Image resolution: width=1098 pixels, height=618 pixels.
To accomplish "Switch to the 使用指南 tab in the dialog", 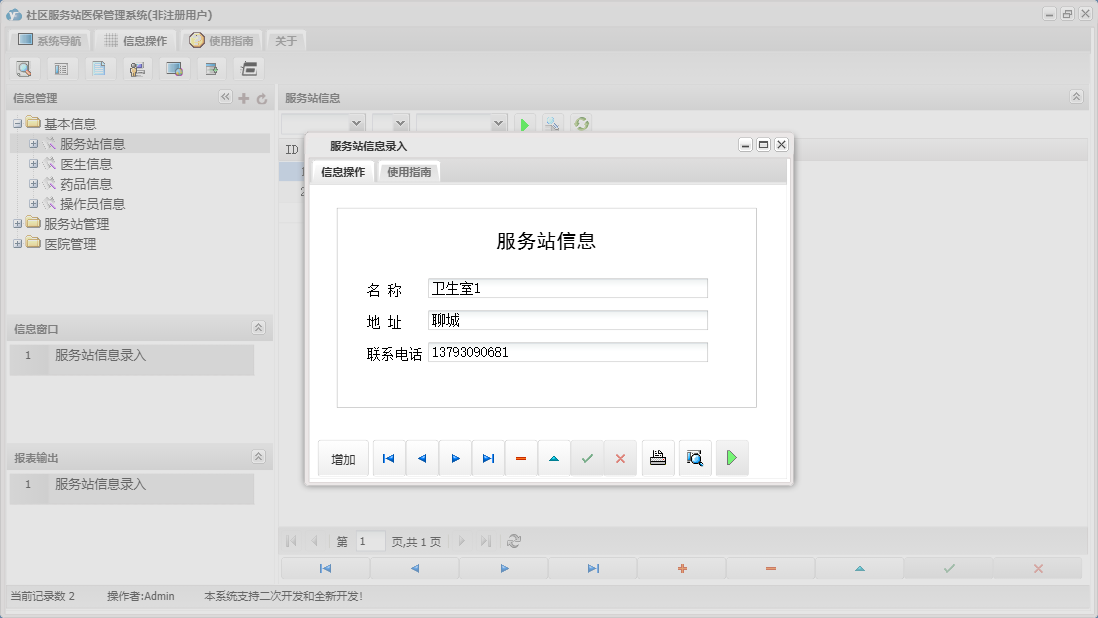I will pos(409,171).
